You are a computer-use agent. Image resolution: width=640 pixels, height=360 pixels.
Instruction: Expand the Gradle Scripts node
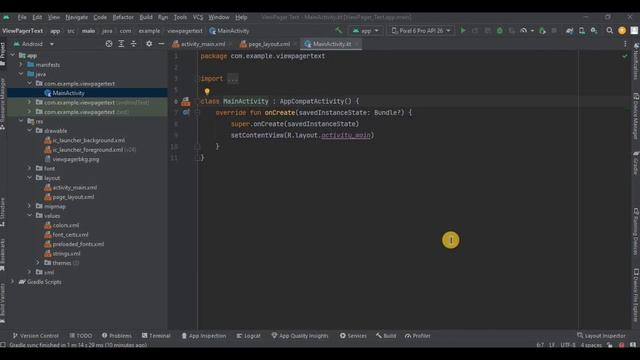tap(13, 282)
